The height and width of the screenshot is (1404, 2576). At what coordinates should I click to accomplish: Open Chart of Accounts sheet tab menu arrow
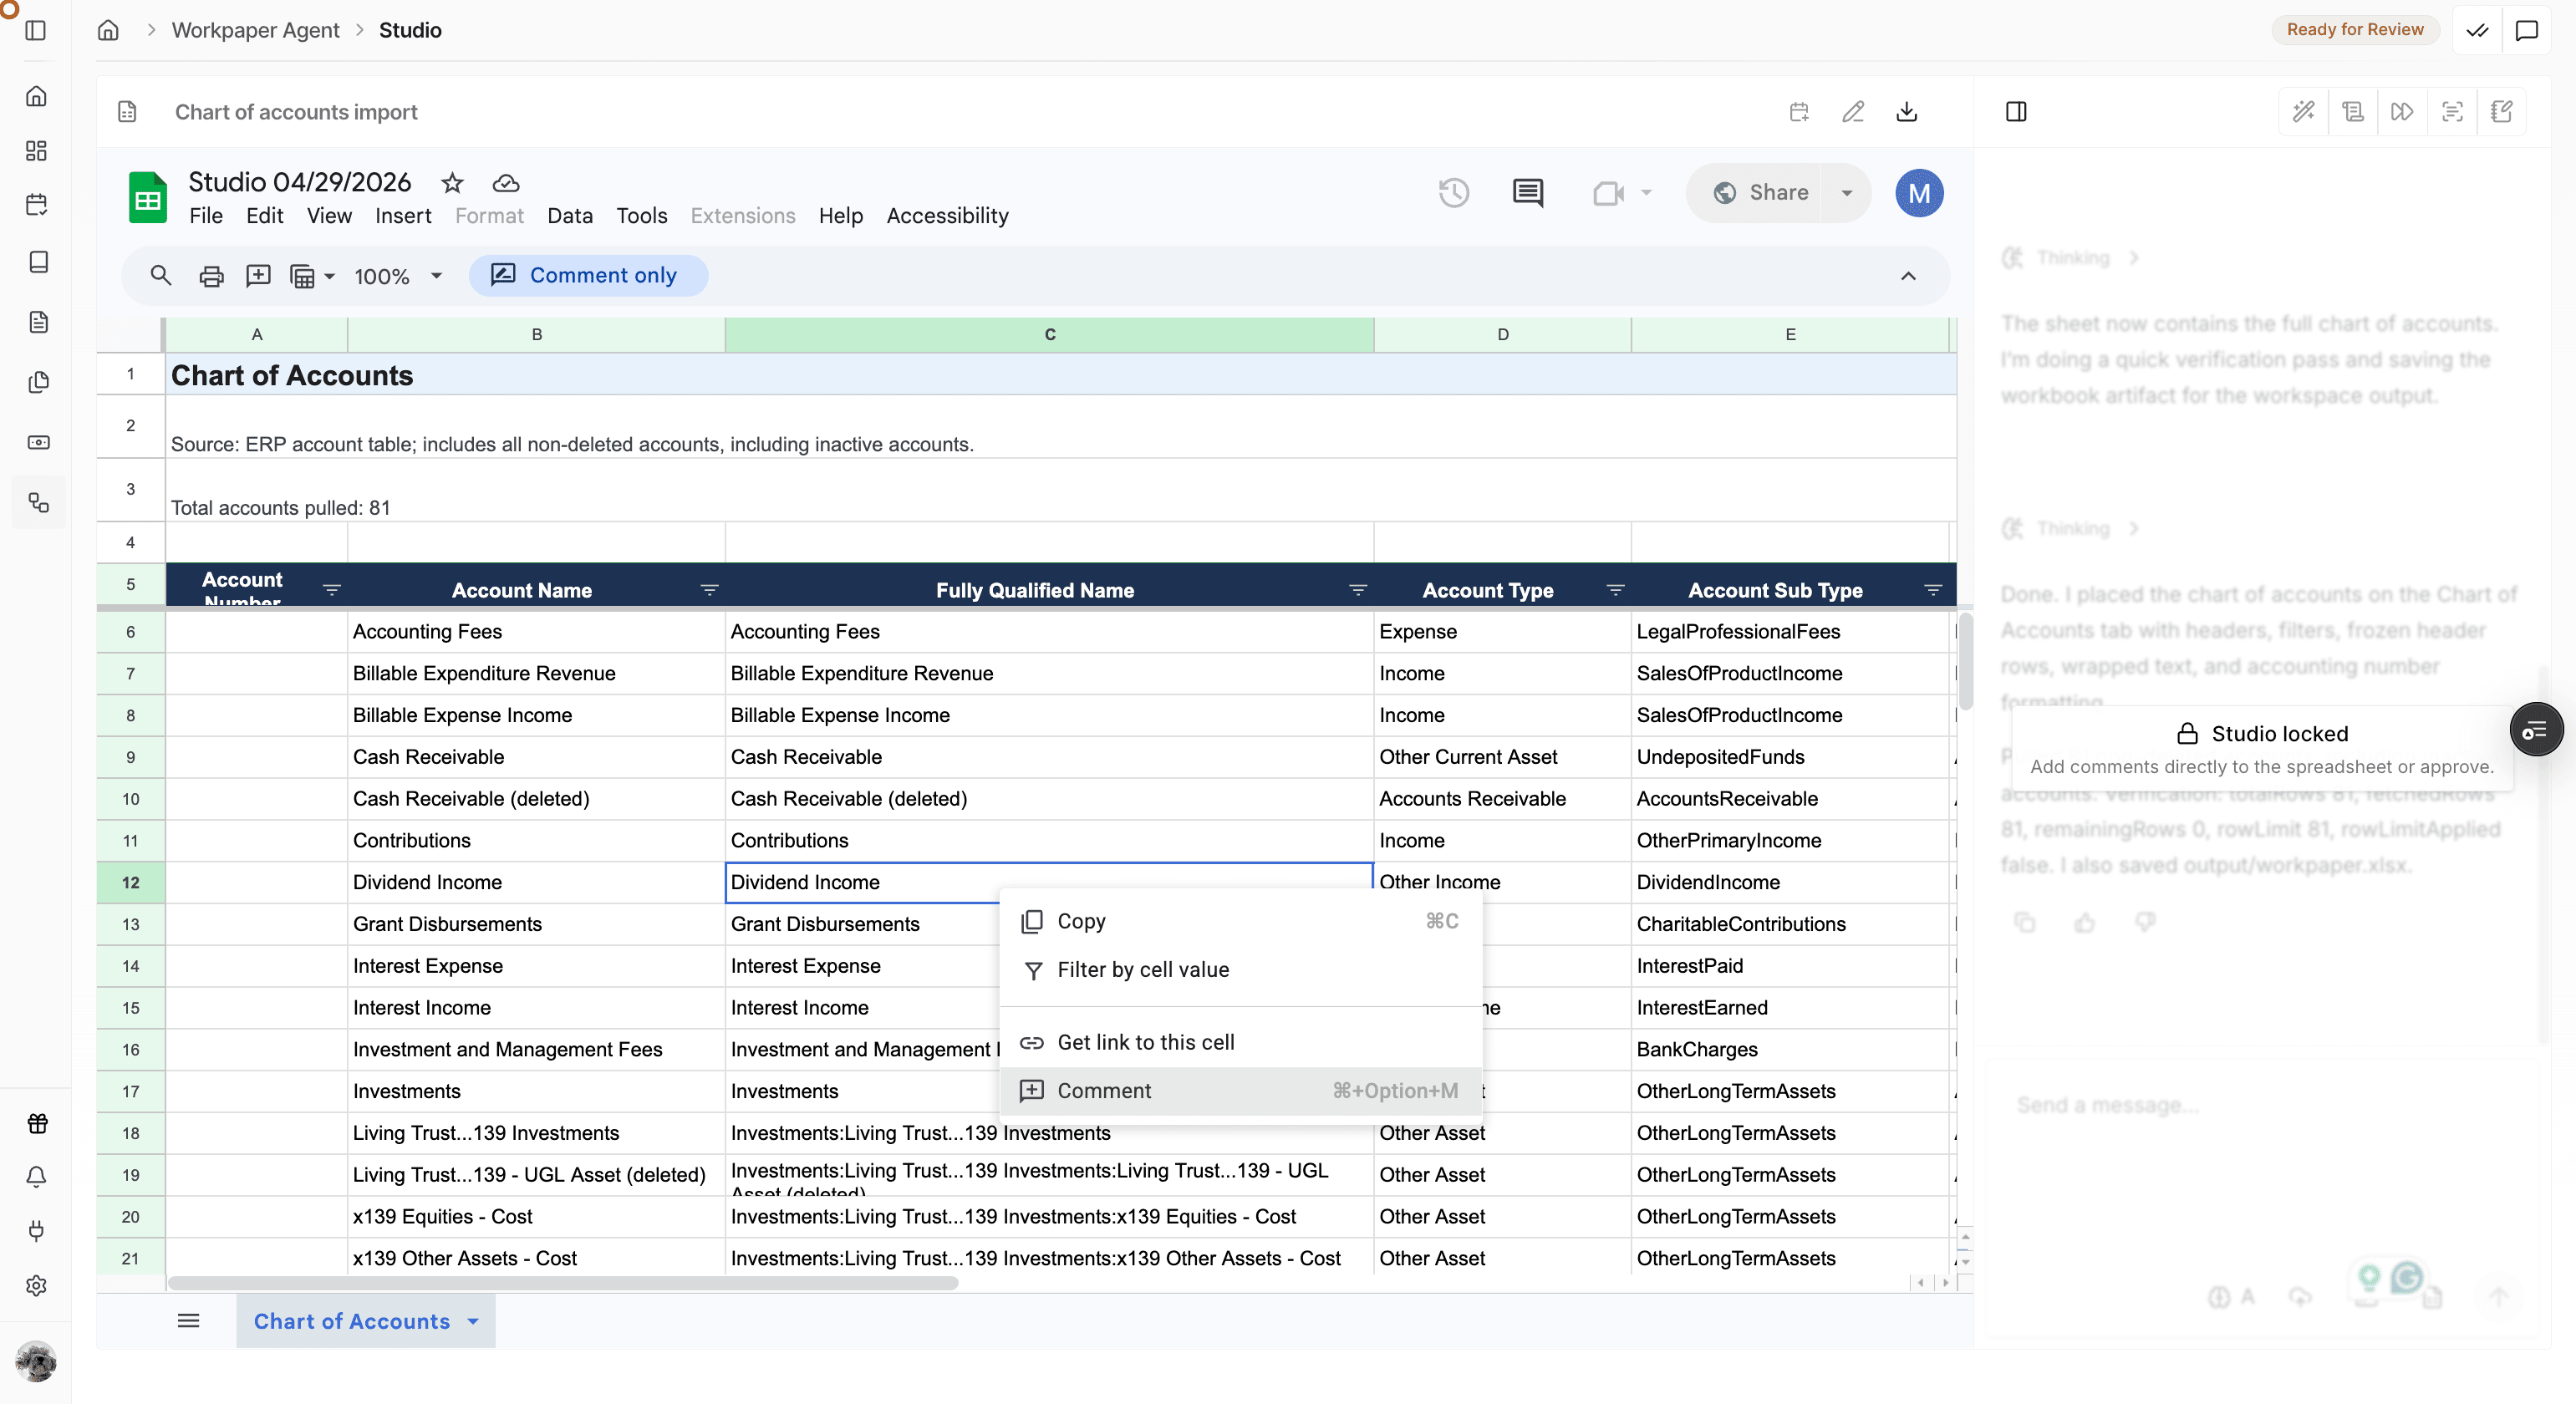click(473, 1322)
